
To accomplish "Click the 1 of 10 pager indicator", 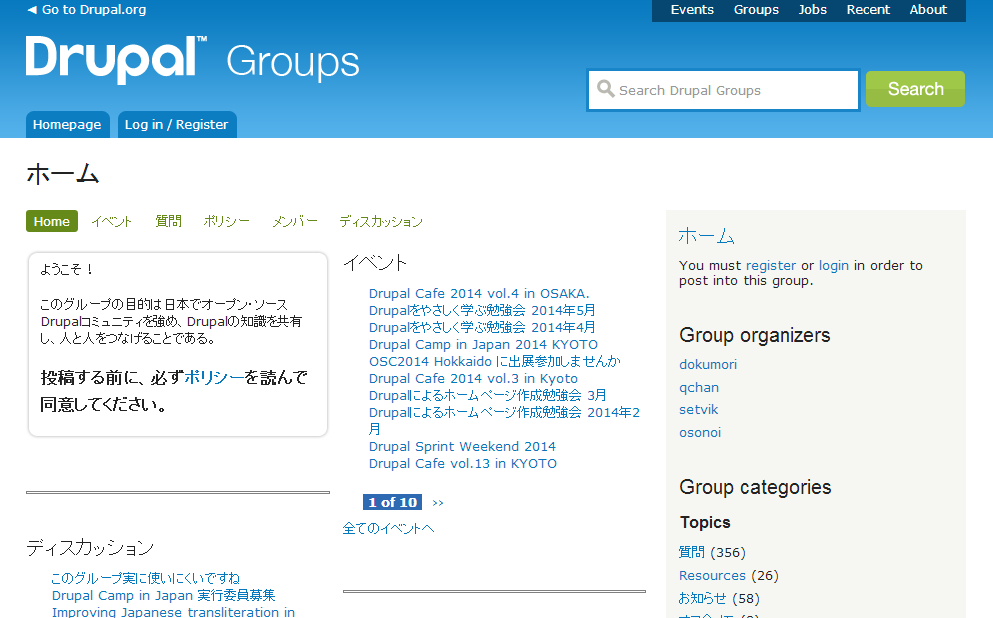I will 392,502.
